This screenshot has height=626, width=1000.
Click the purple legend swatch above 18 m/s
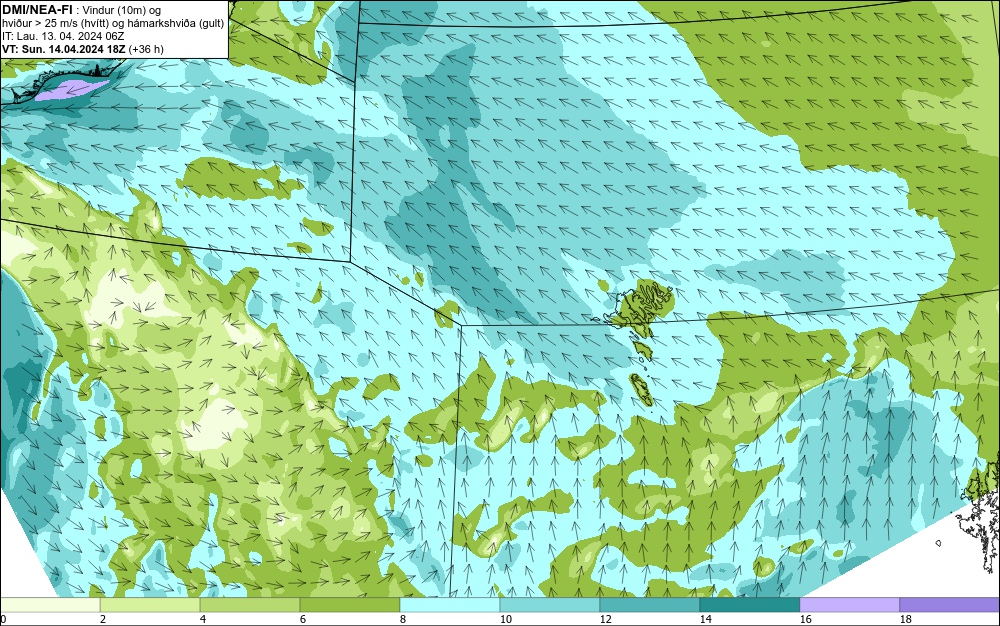tap(950, 605)
